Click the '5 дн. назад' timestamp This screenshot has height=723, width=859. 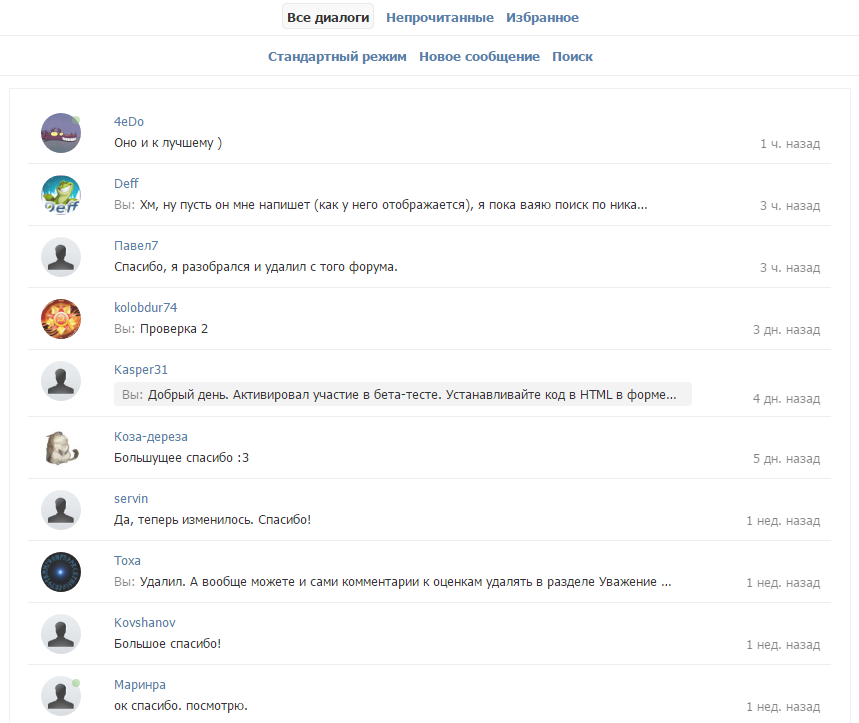click(x=787, y=458)
